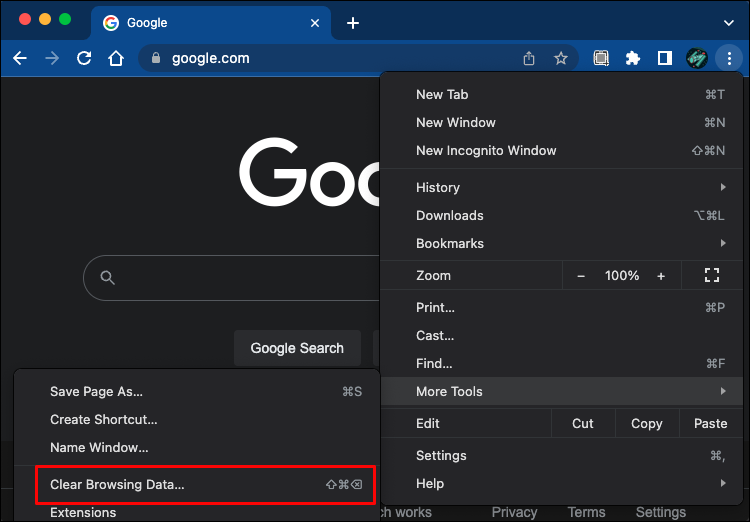Bookmark this page with the star icon
750x522 pixels.
561,59
